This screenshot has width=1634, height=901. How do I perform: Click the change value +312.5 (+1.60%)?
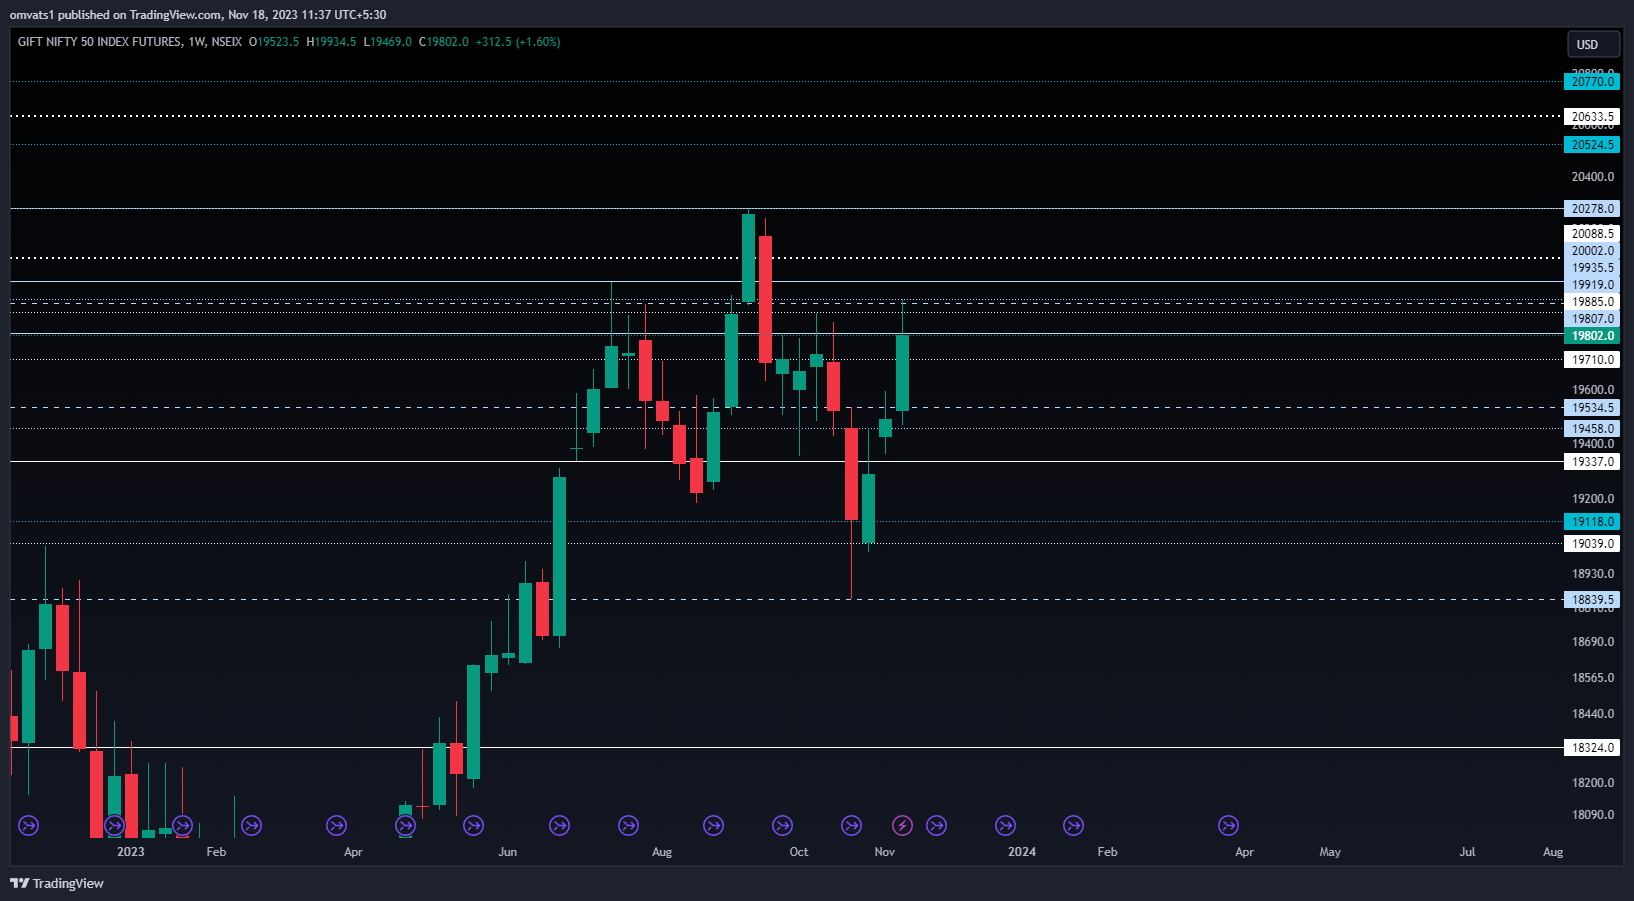[x=518, y=42]
